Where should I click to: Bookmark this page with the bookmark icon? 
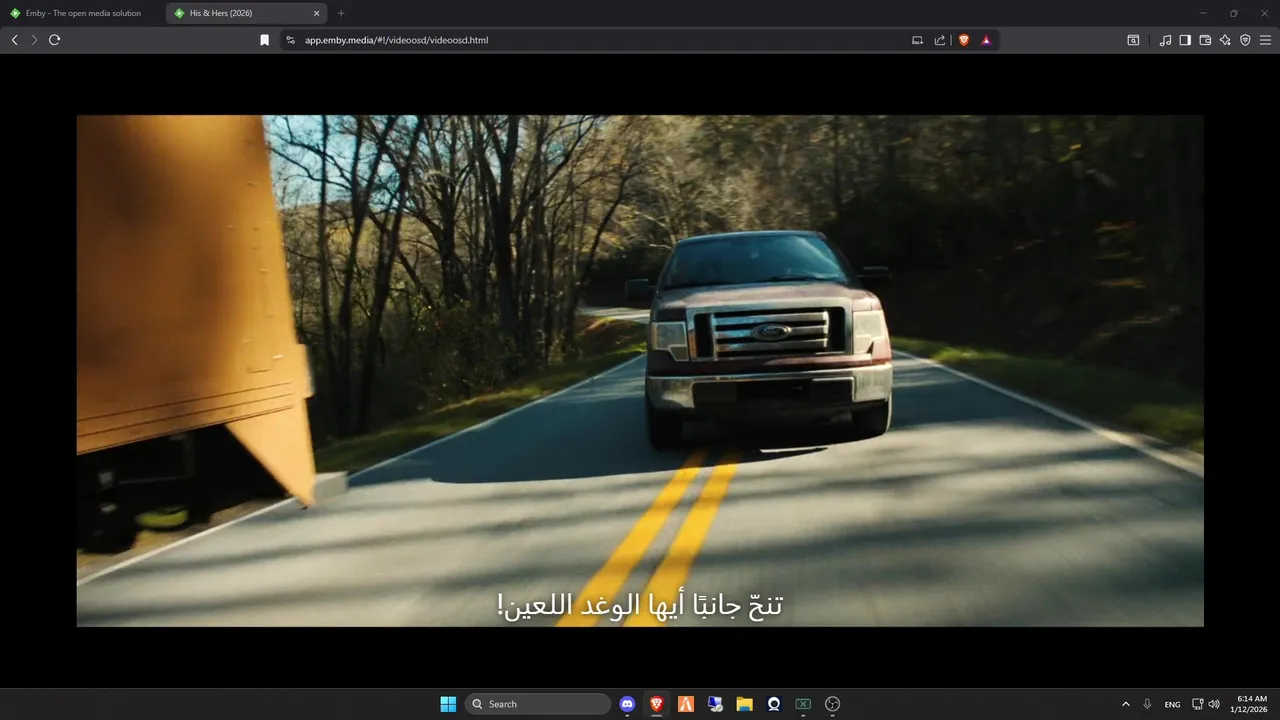[264, 40]
